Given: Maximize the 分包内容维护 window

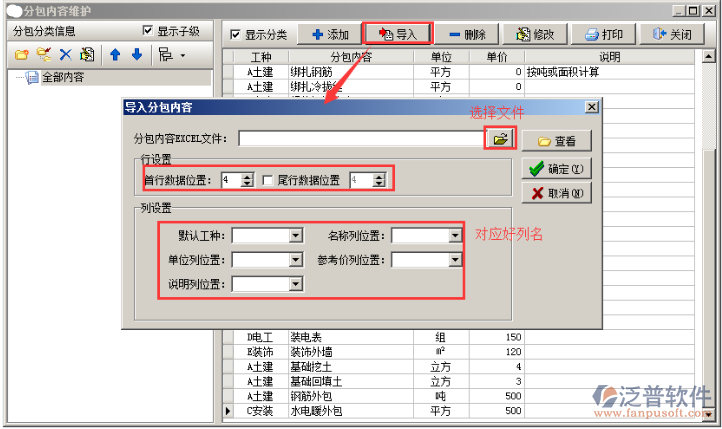Looking at the screenshot, I should tap(693, 10).
